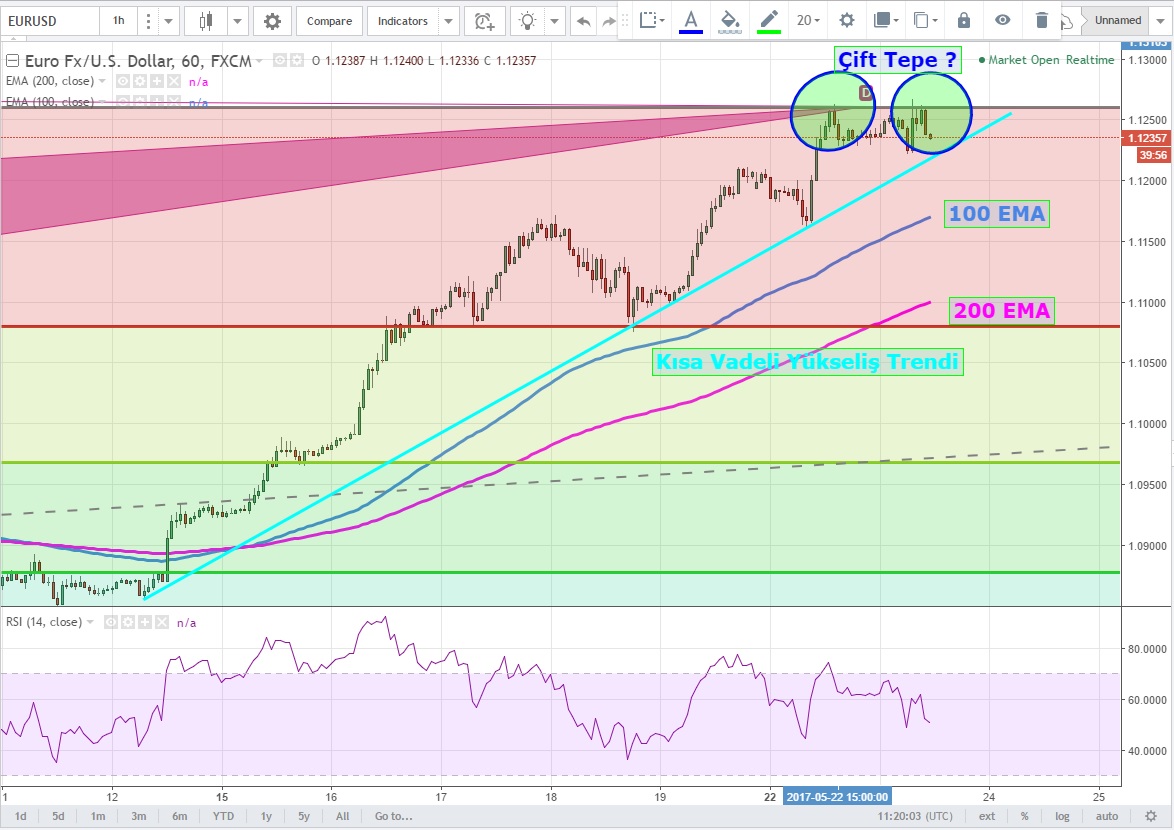Toggle drawing visibility with eye icon
This screenshot has width=1174, height=830.
(1003, 20)
